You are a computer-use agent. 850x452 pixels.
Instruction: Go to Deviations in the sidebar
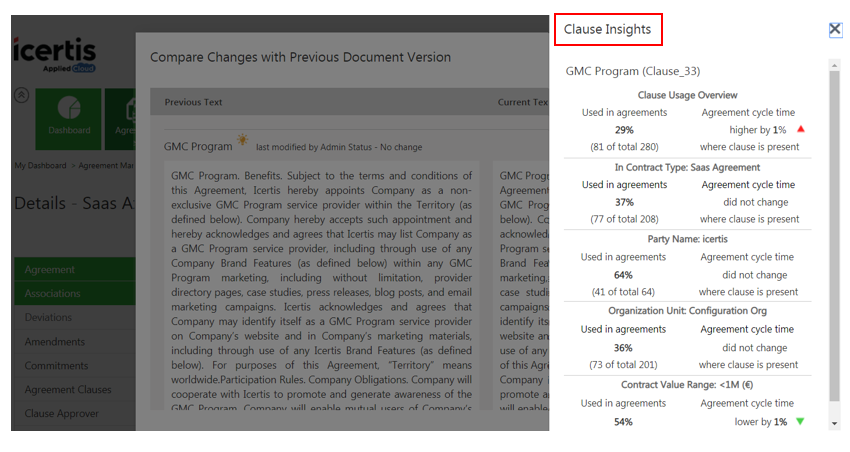(50, 318)
